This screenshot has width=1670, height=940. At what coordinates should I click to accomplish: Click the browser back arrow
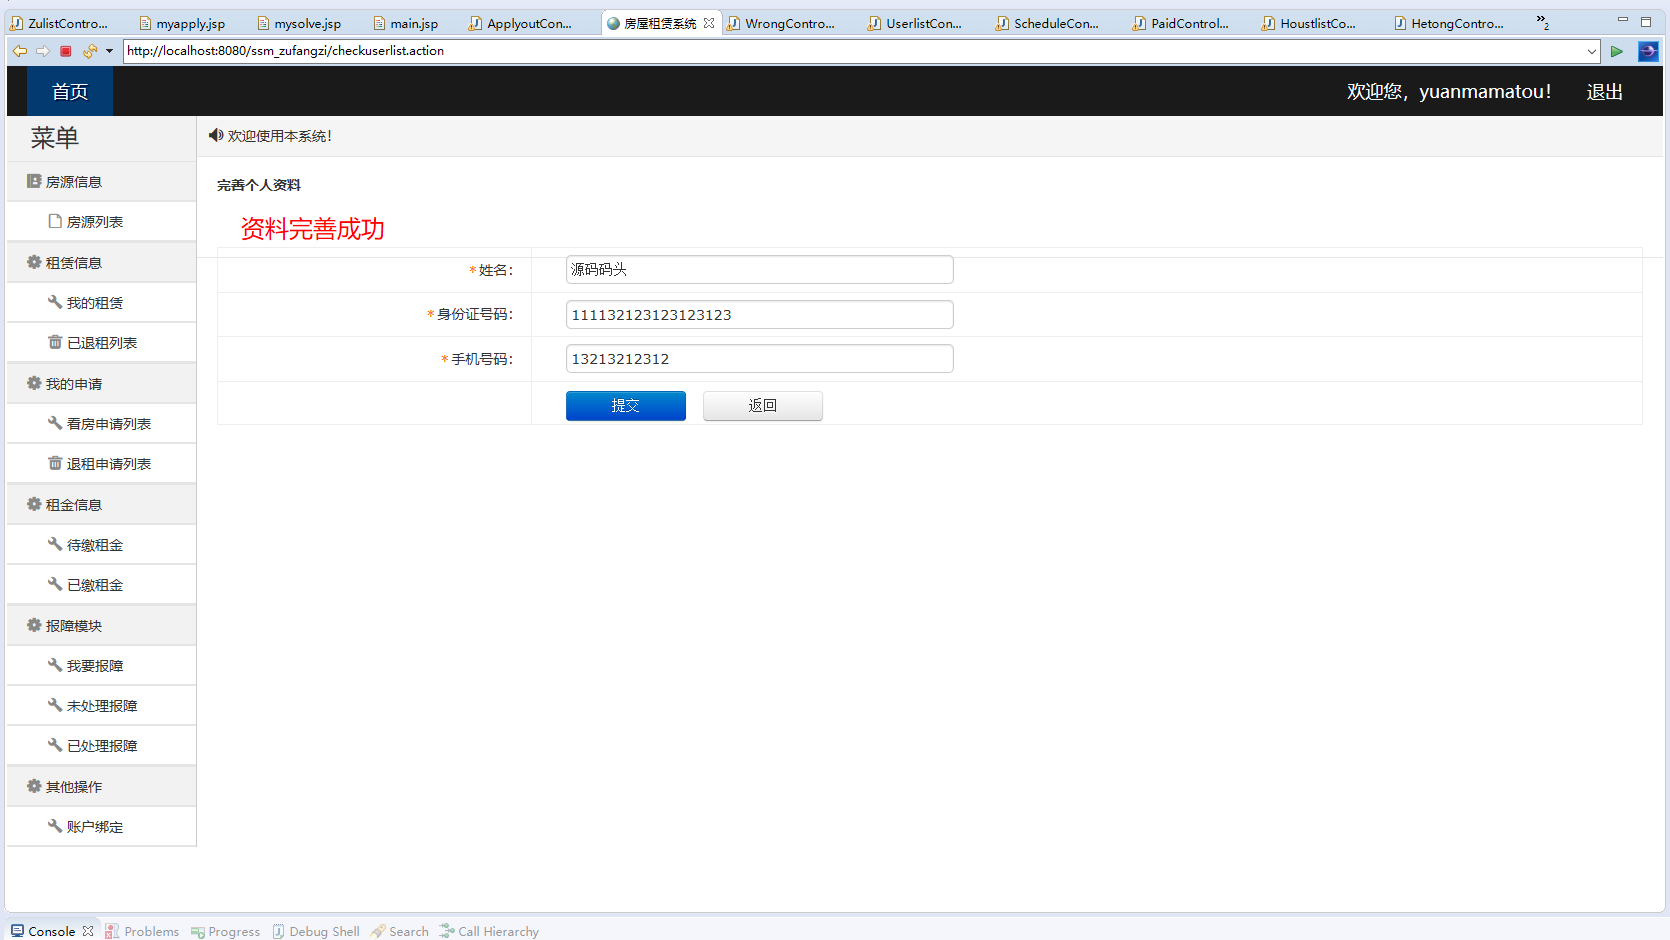[x=19, y=51]
